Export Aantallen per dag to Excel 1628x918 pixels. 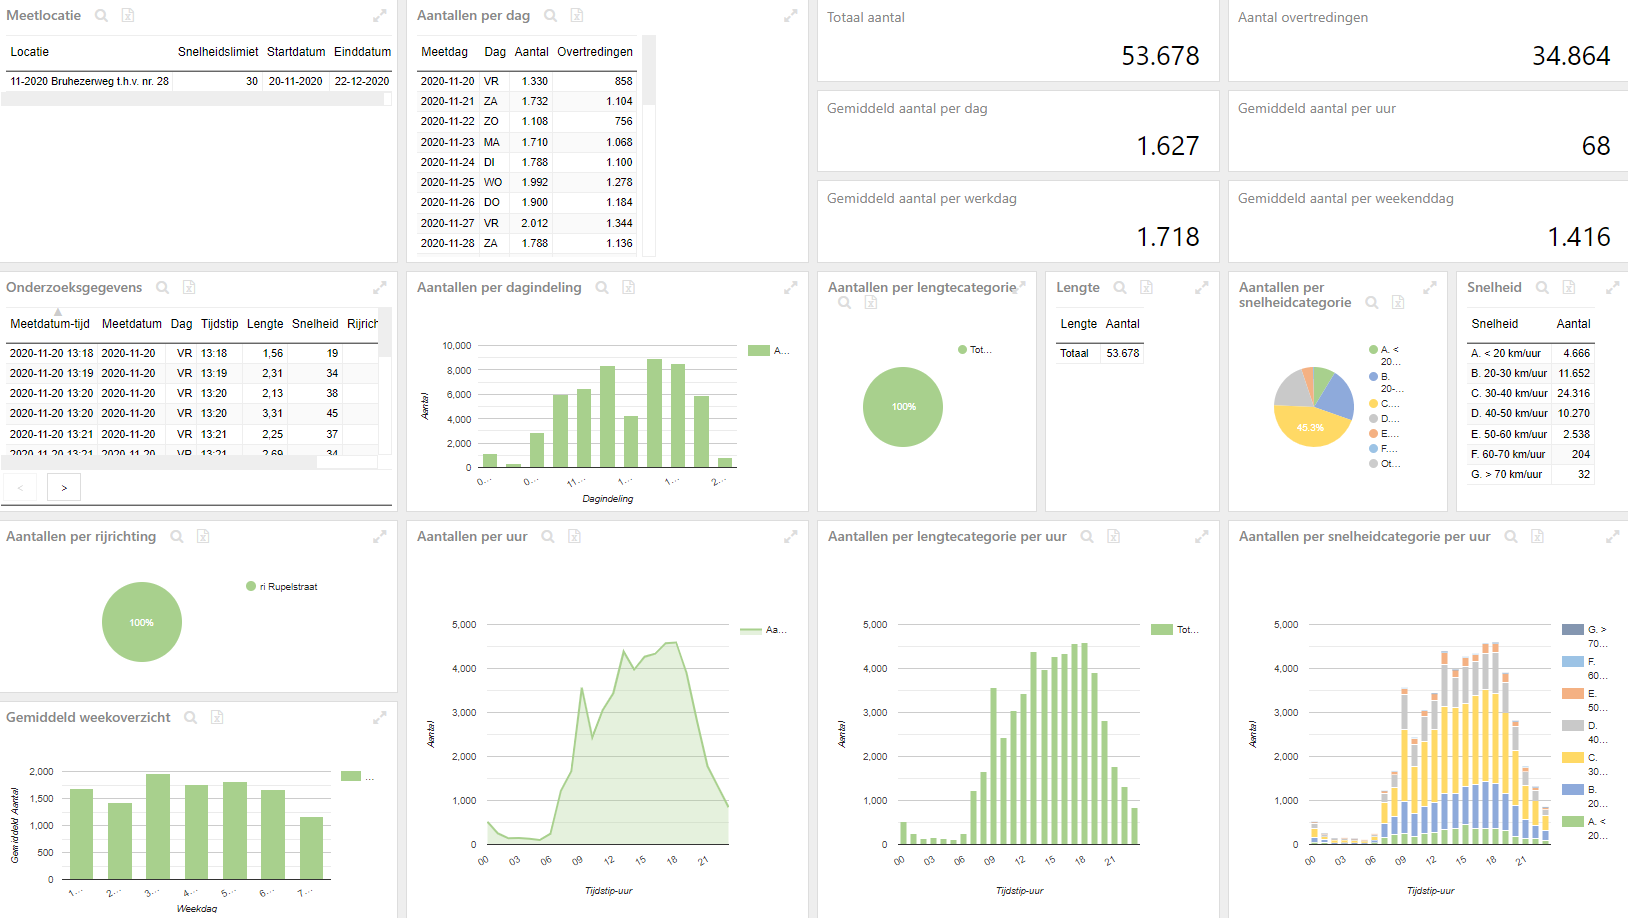(x=577, y=16)
